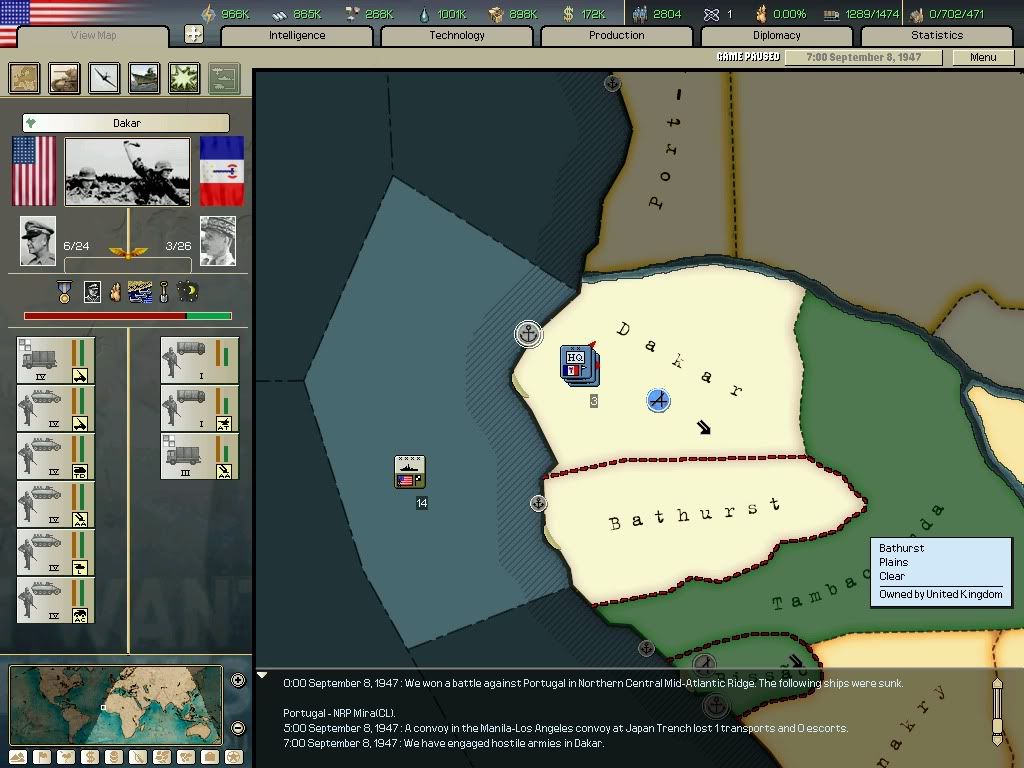Toggle the political flag map mode
This screenshot has width=1024, height=768.
click(42, 757)
